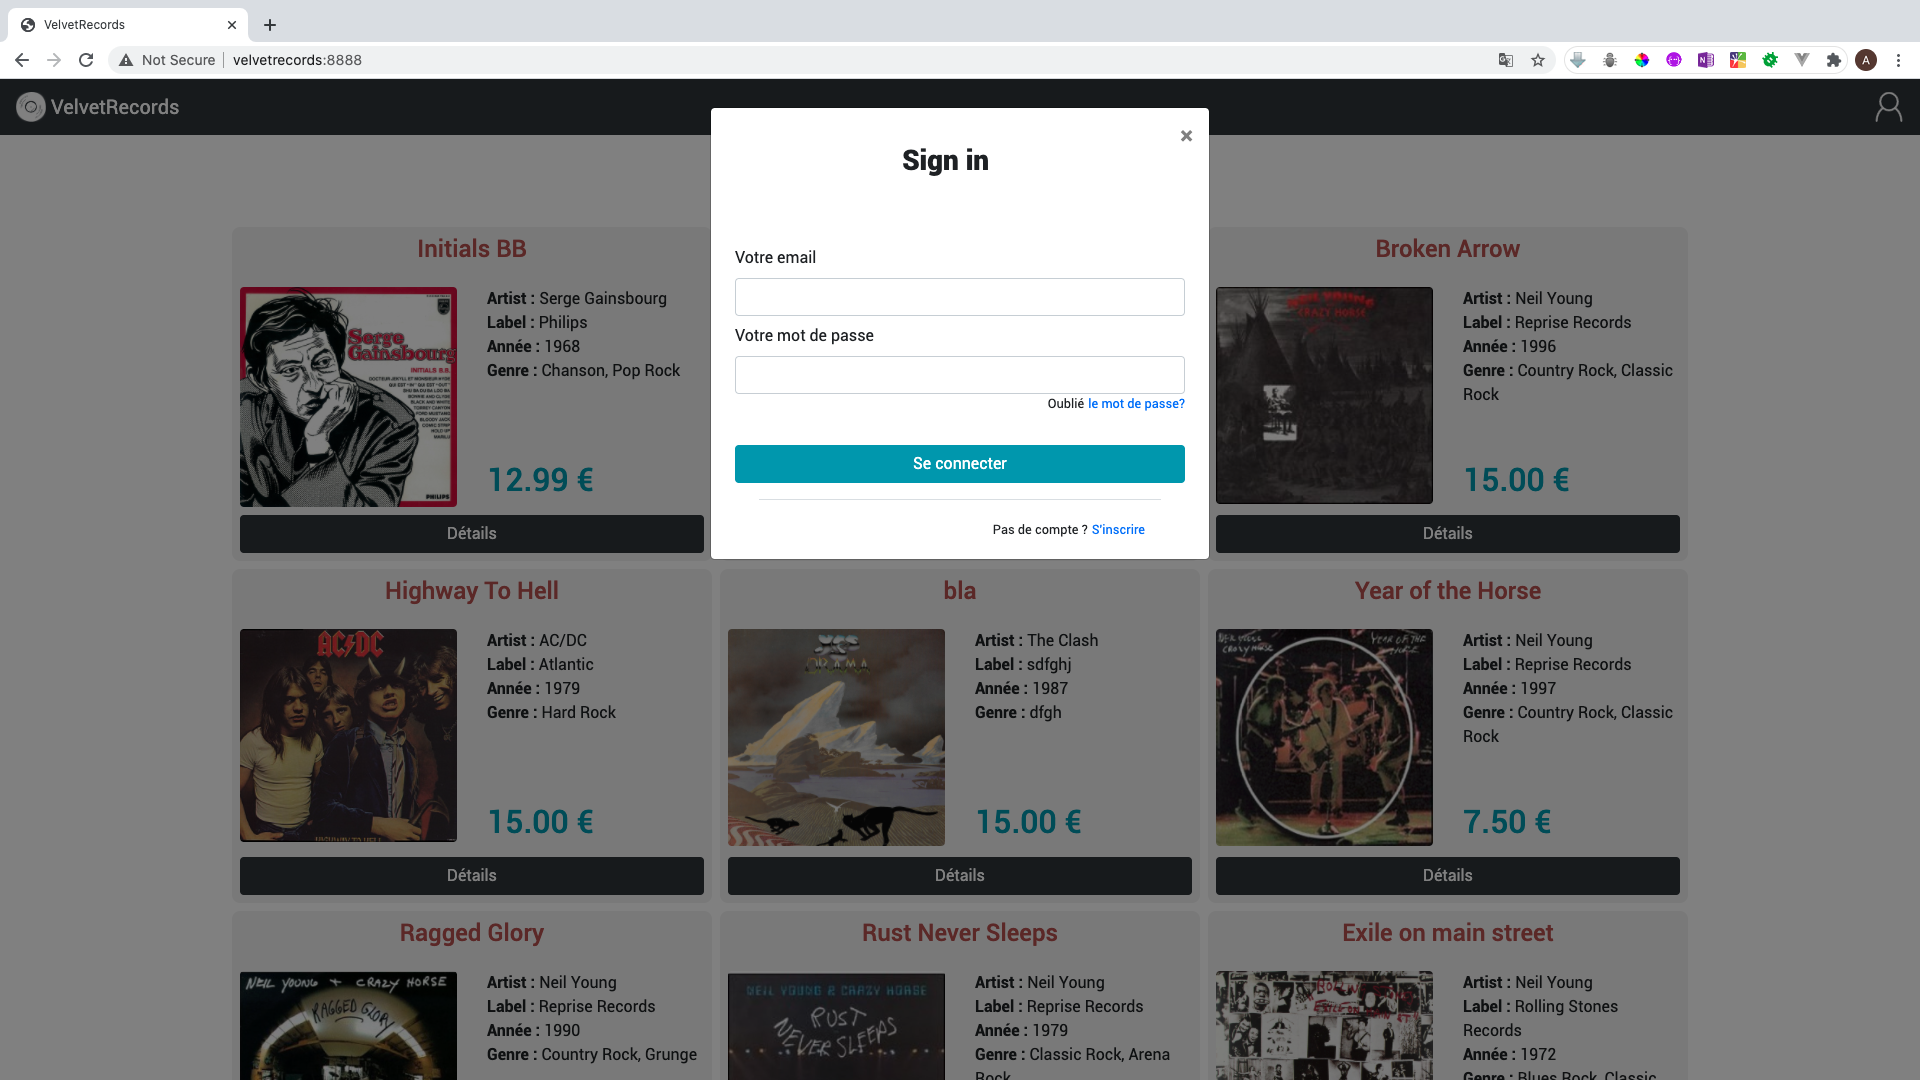Viewport: 1920px width, 1080px height.
Task: Open the translate page icon
Action: pos(1506,60)
